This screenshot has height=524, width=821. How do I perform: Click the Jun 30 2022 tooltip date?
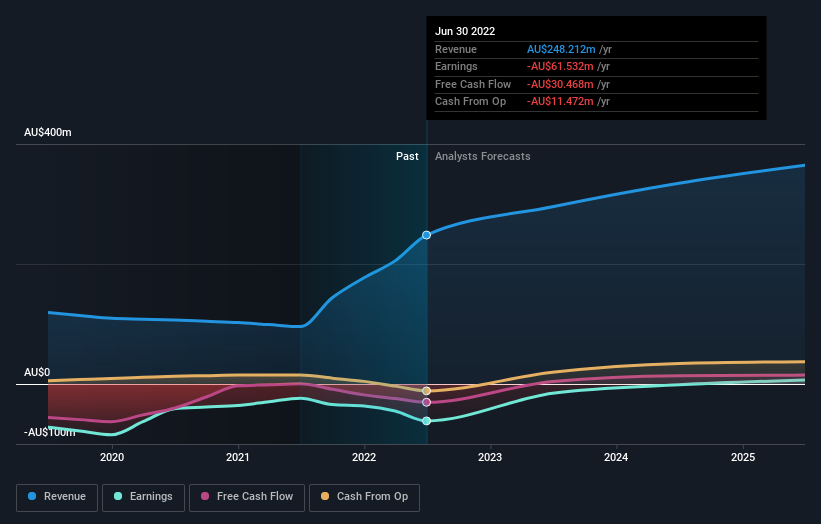click(465, 31)
